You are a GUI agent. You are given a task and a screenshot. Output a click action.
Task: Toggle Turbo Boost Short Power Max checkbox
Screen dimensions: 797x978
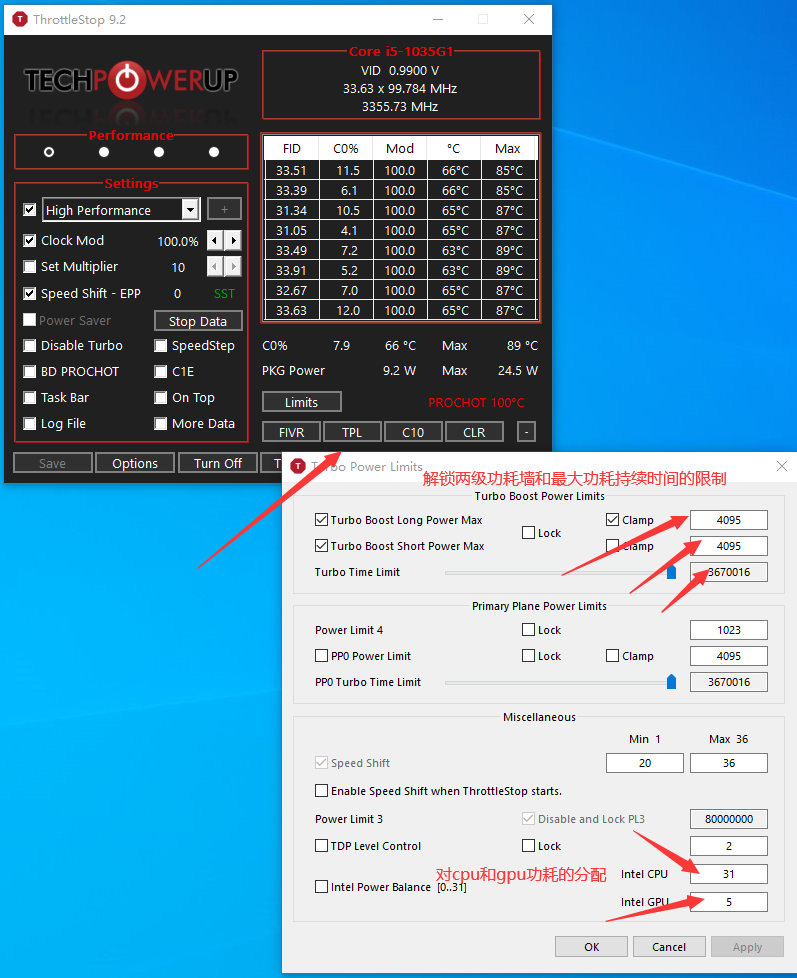[x=321, y=546]
